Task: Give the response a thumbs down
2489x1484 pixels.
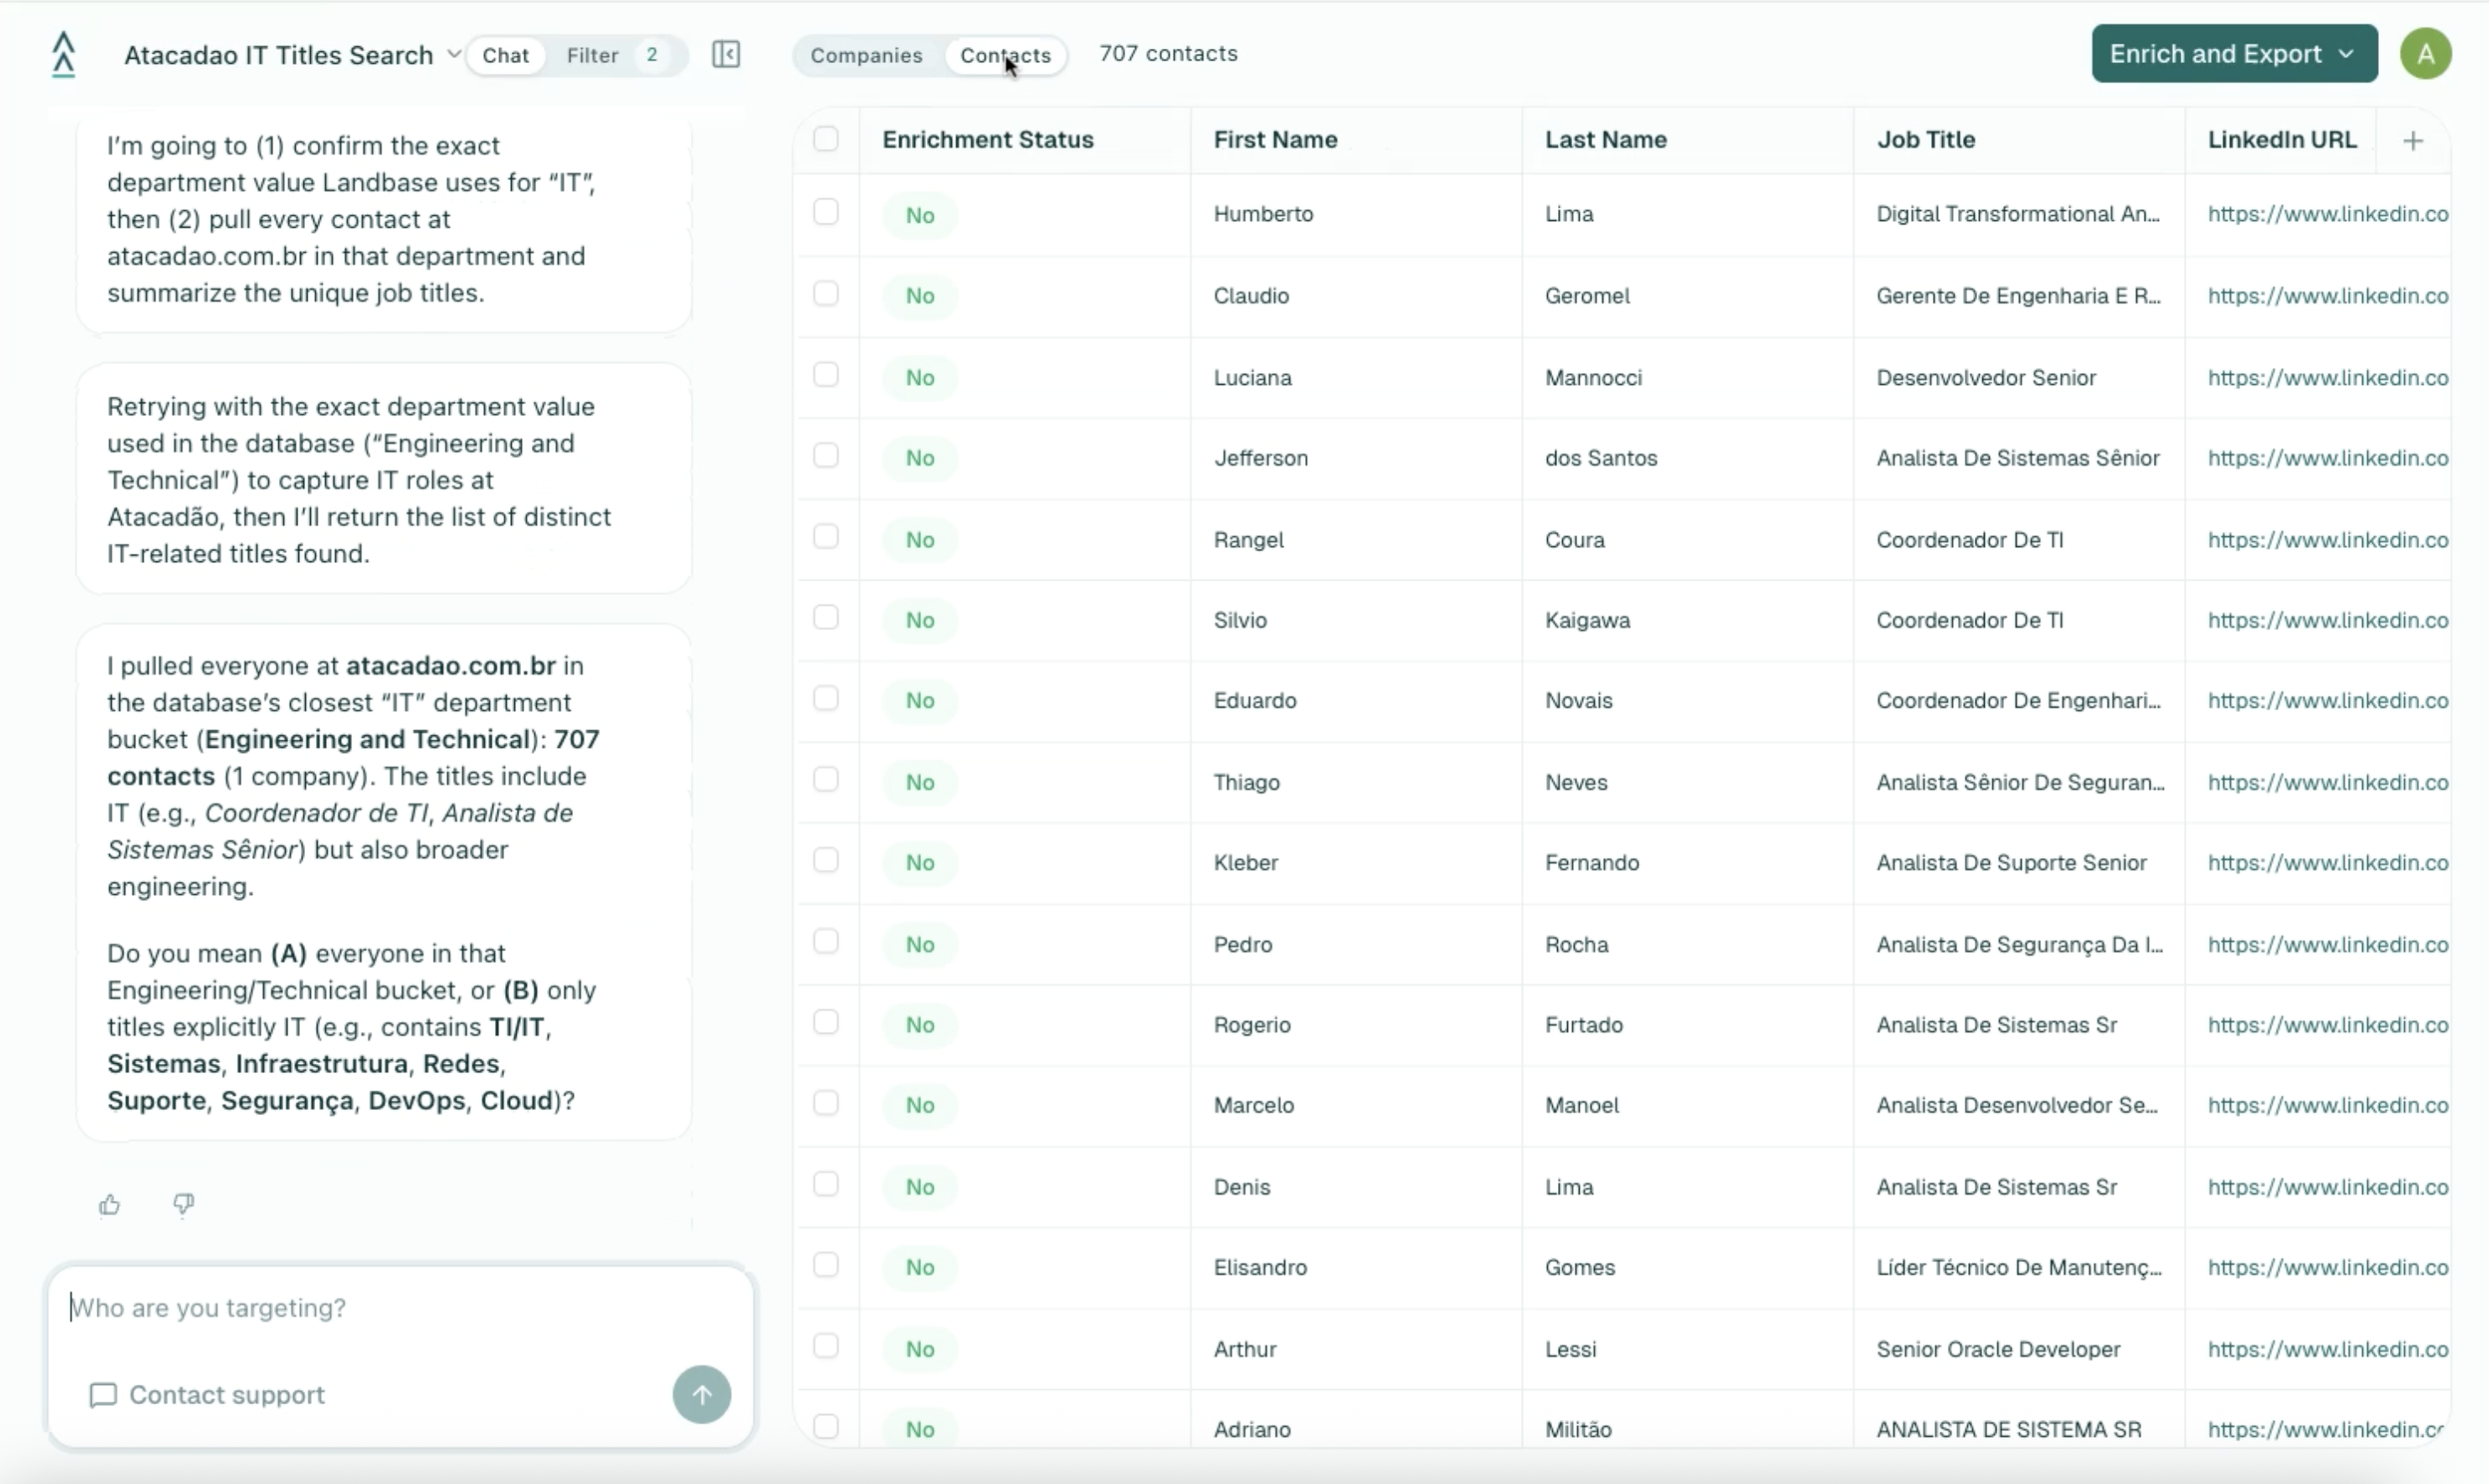Action: coord(183,1204)
